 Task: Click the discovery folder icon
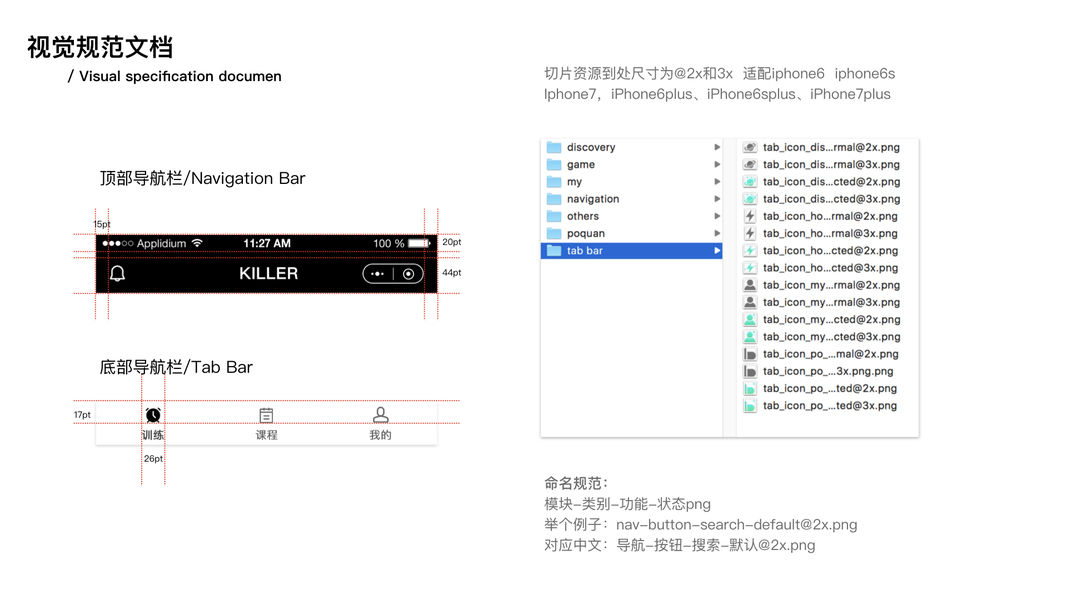click(554, 147)
